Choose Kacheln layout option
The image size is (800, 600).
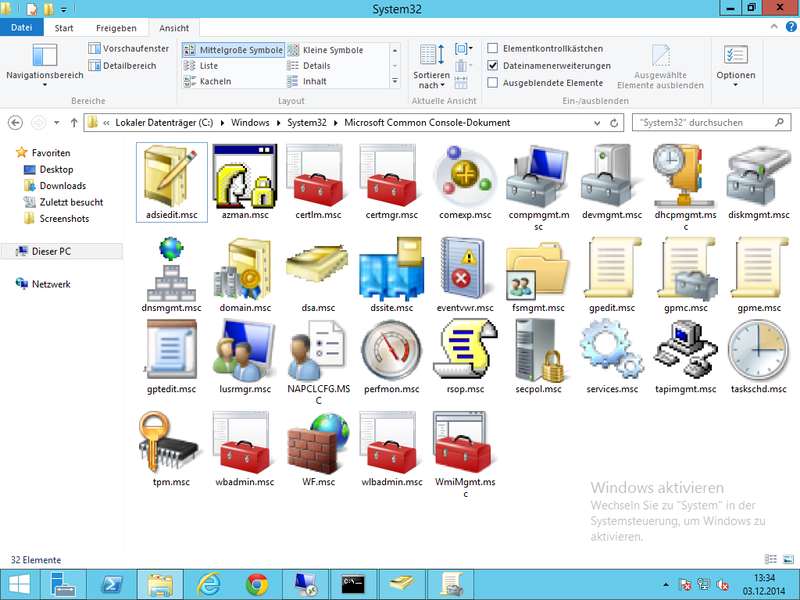[207, 81]
